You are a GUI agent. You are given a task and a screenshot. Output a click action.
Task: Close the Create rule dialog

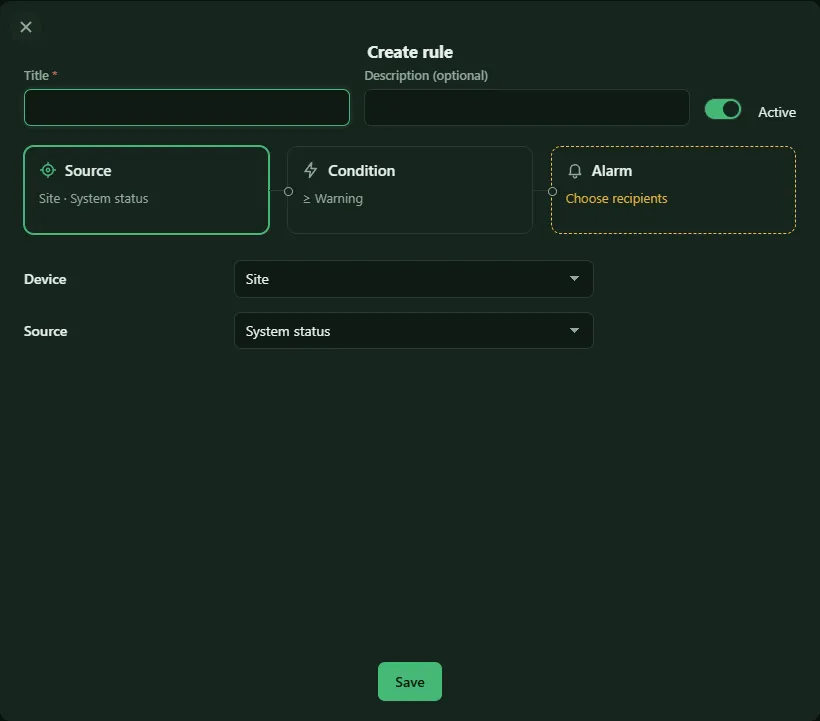click(x=26, y=27)
